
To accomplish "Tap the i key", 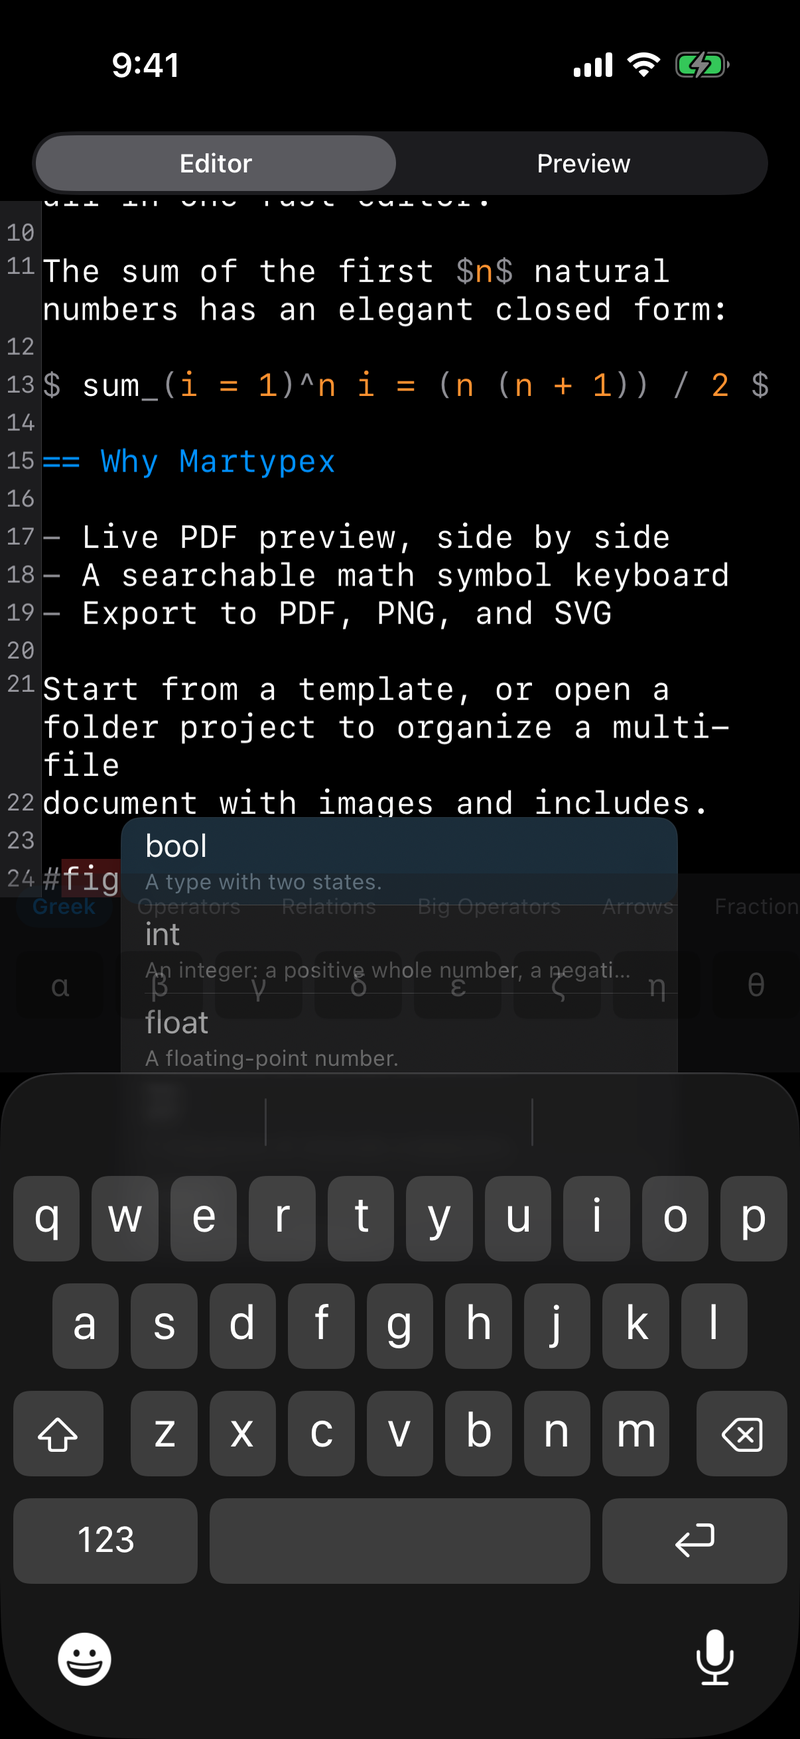I will 596,1218.
